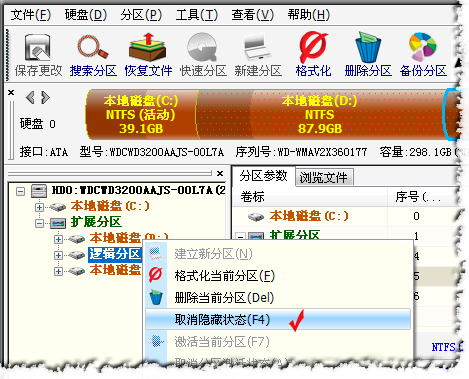Go to the next disk with the right arrow
This screenshot has height=379, width=469.
click(45, 98)
